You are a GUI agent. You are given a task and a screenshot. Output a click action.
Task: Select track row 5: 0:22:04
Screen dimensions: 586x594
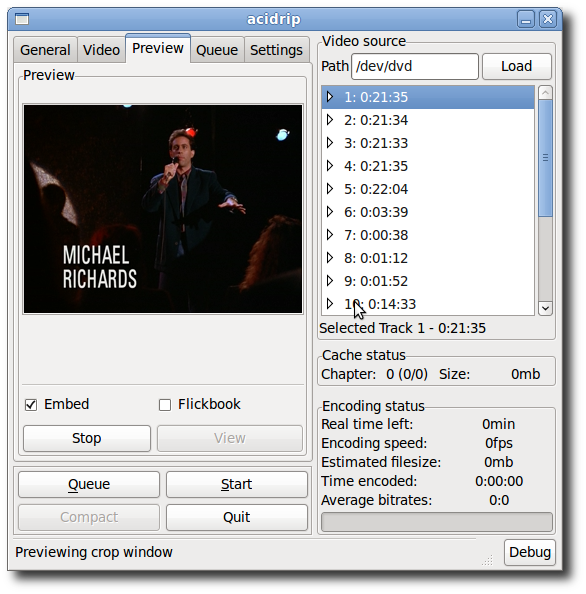(x=428, y=189)
